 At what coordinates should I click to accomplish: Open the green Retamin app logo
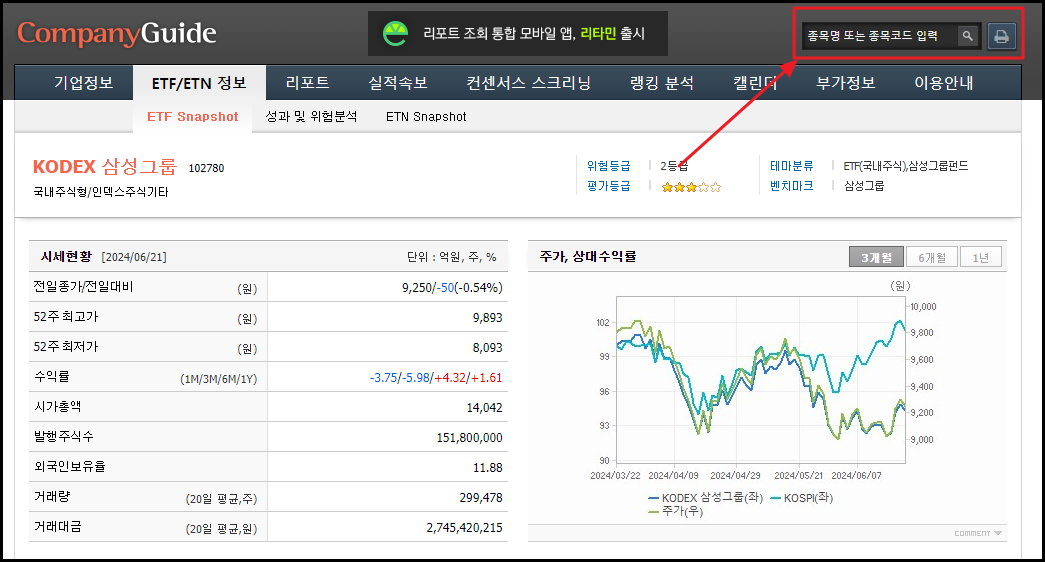click(x=395, y=33)
